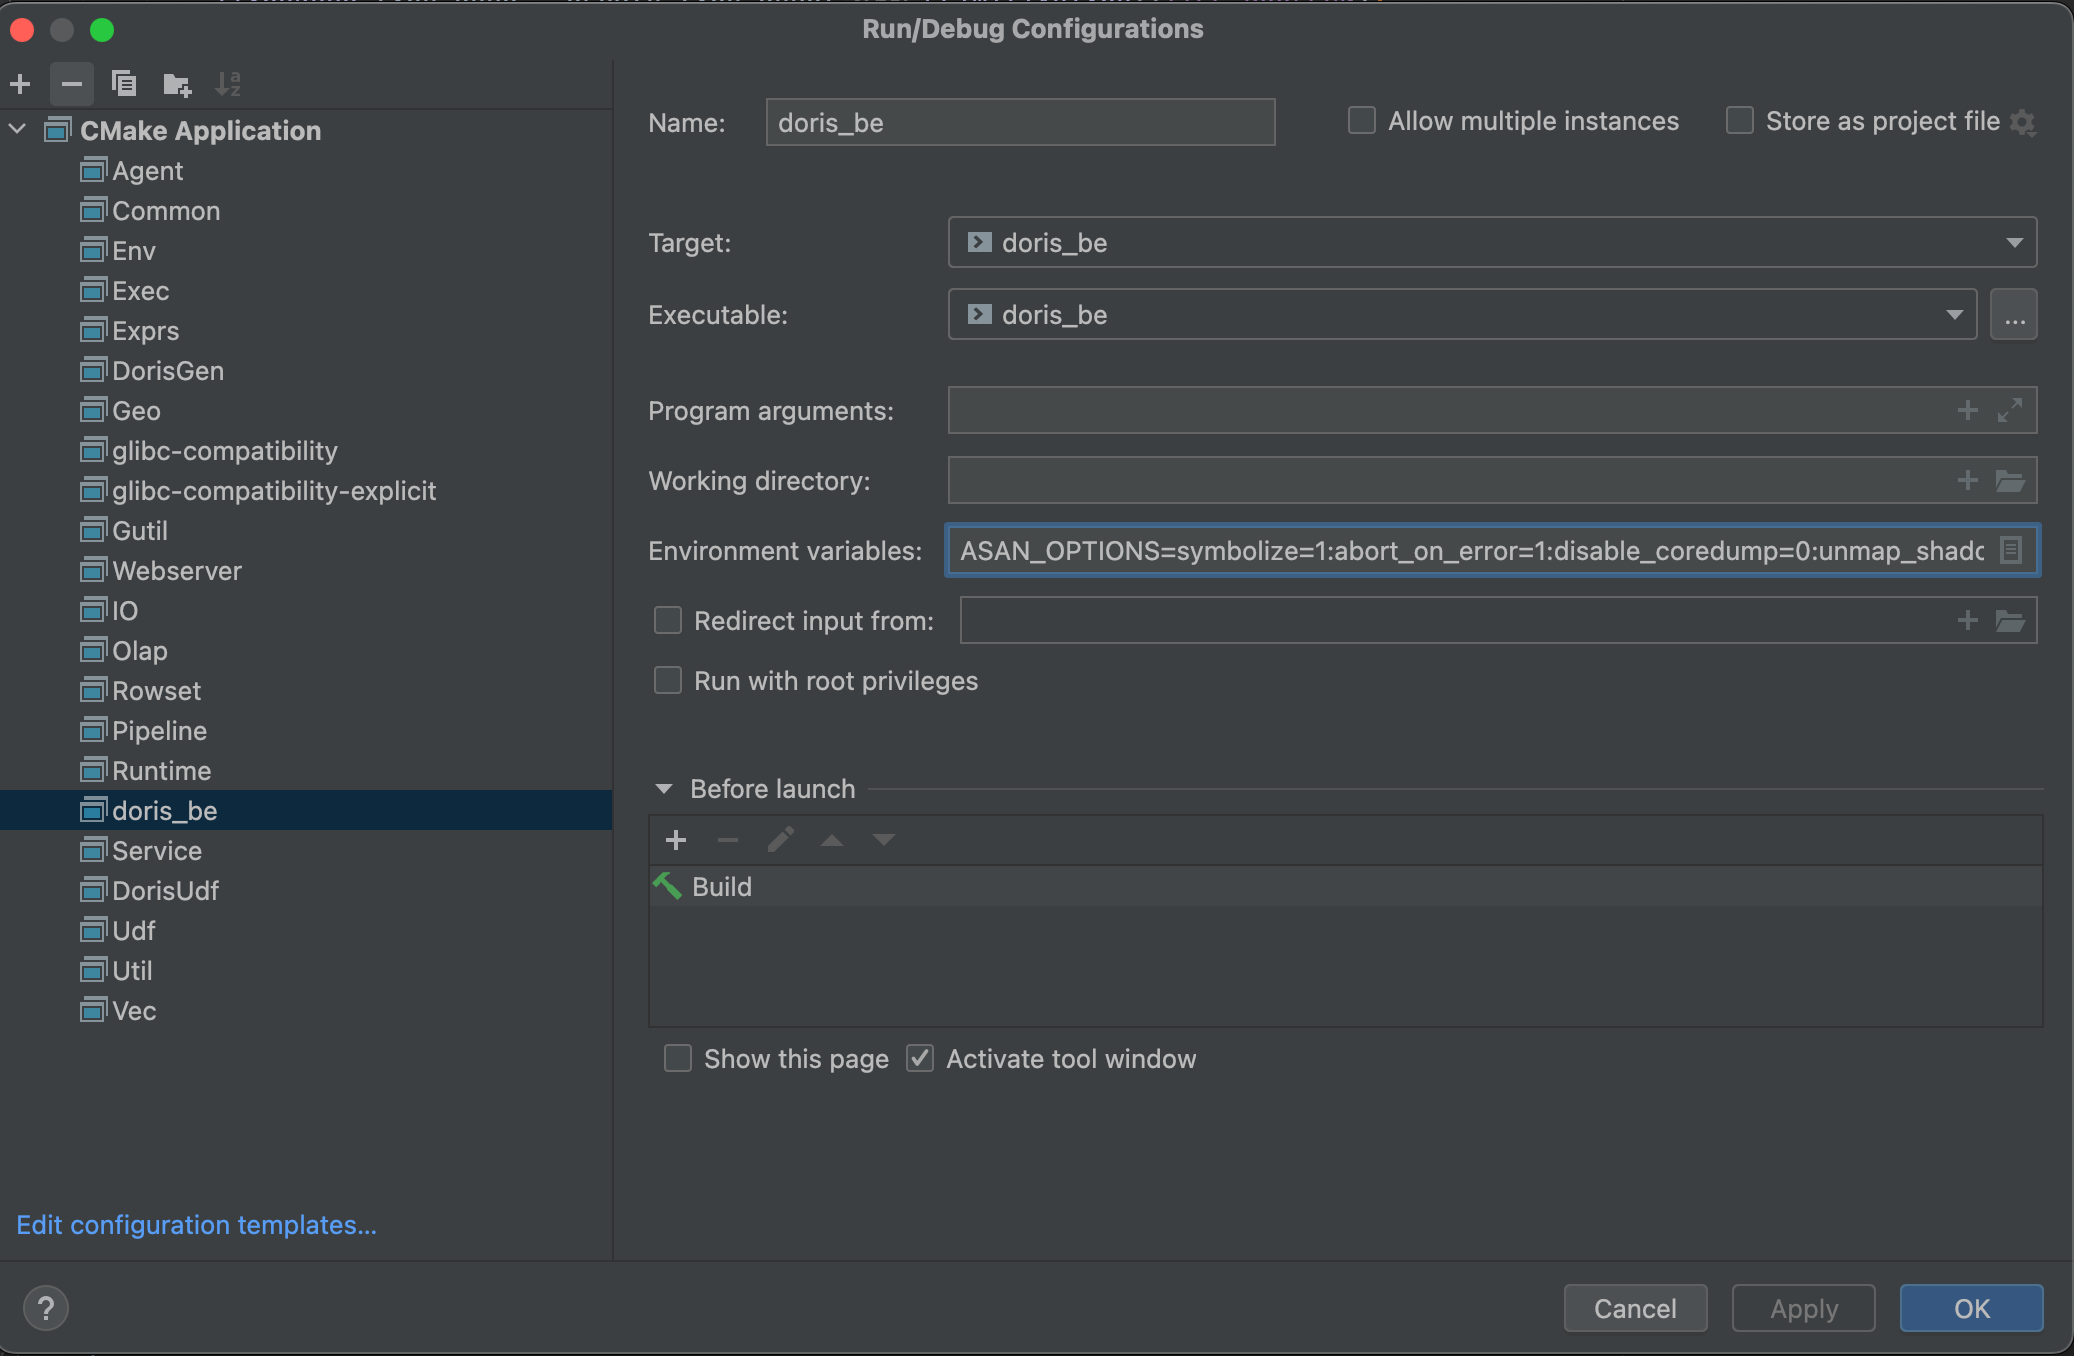Remove the selected configuration with the minus icon

pyautogui.click(x=71, y=84)
